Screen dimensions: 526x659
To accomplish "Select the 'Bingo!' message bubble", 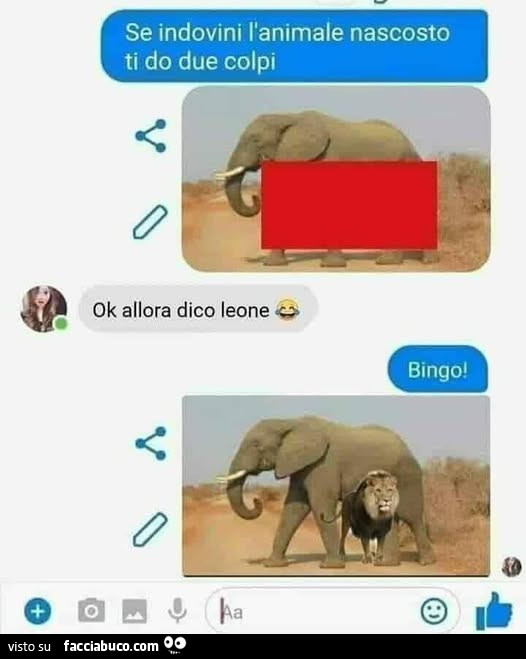I will coord(437,369).
